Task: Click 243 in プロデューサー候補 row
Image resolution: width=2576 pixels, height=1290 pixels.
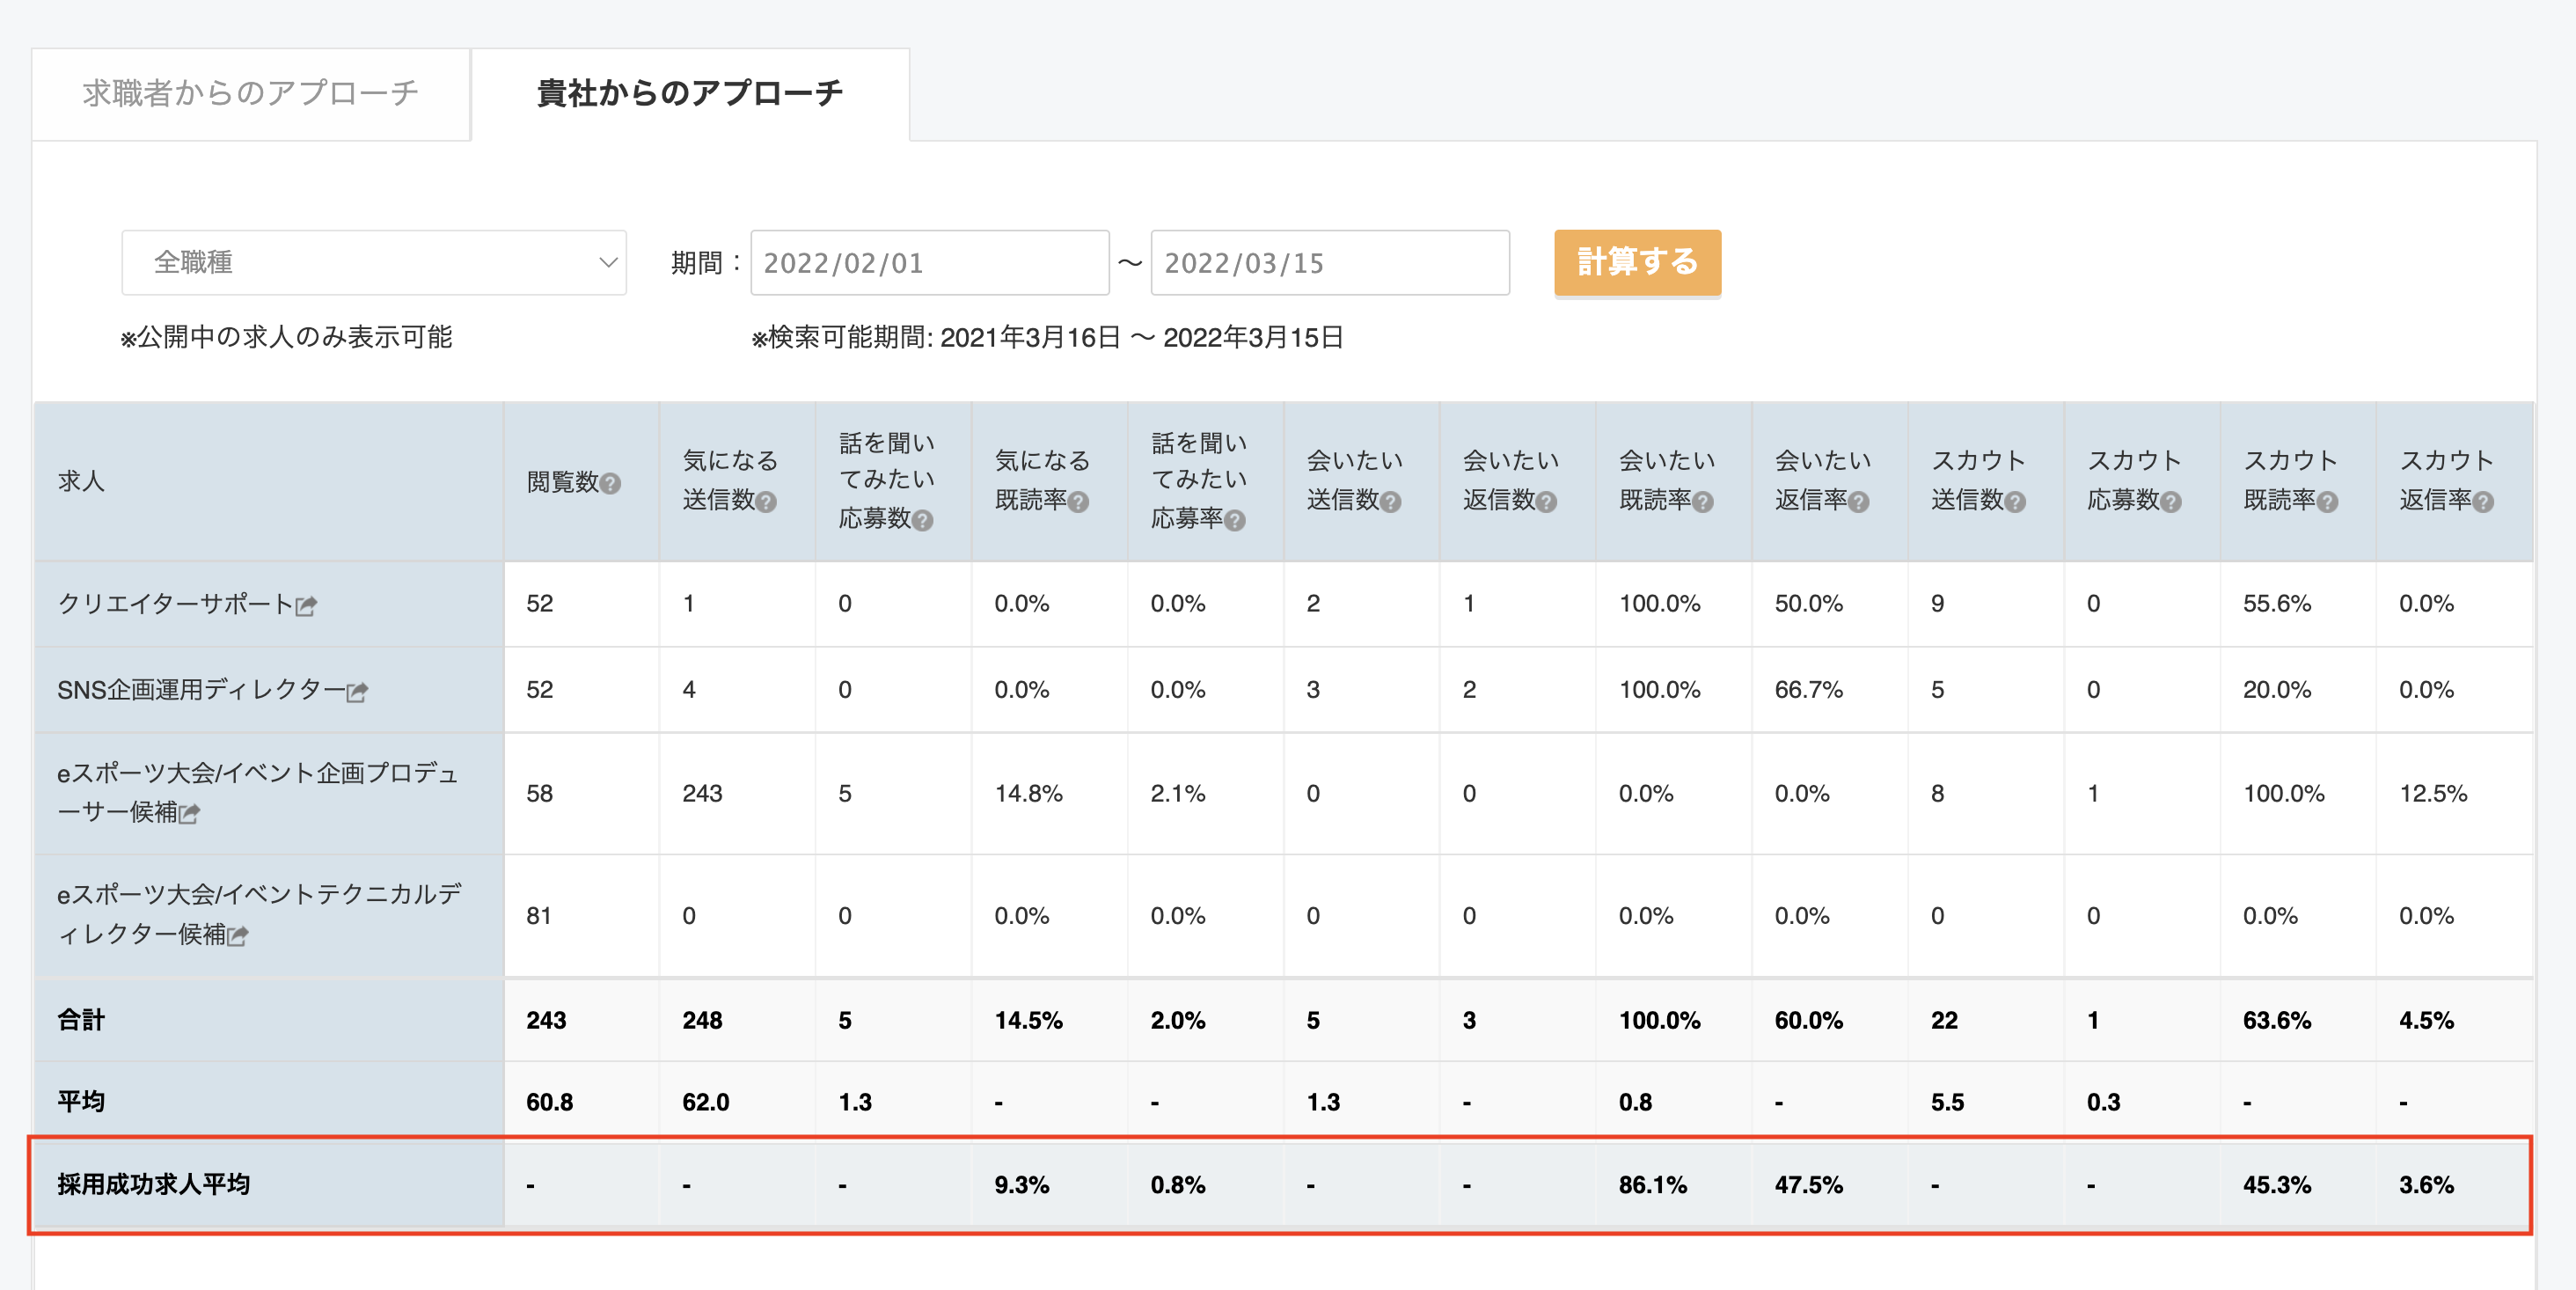Action: pyautogui.click(x=702, y=794)
